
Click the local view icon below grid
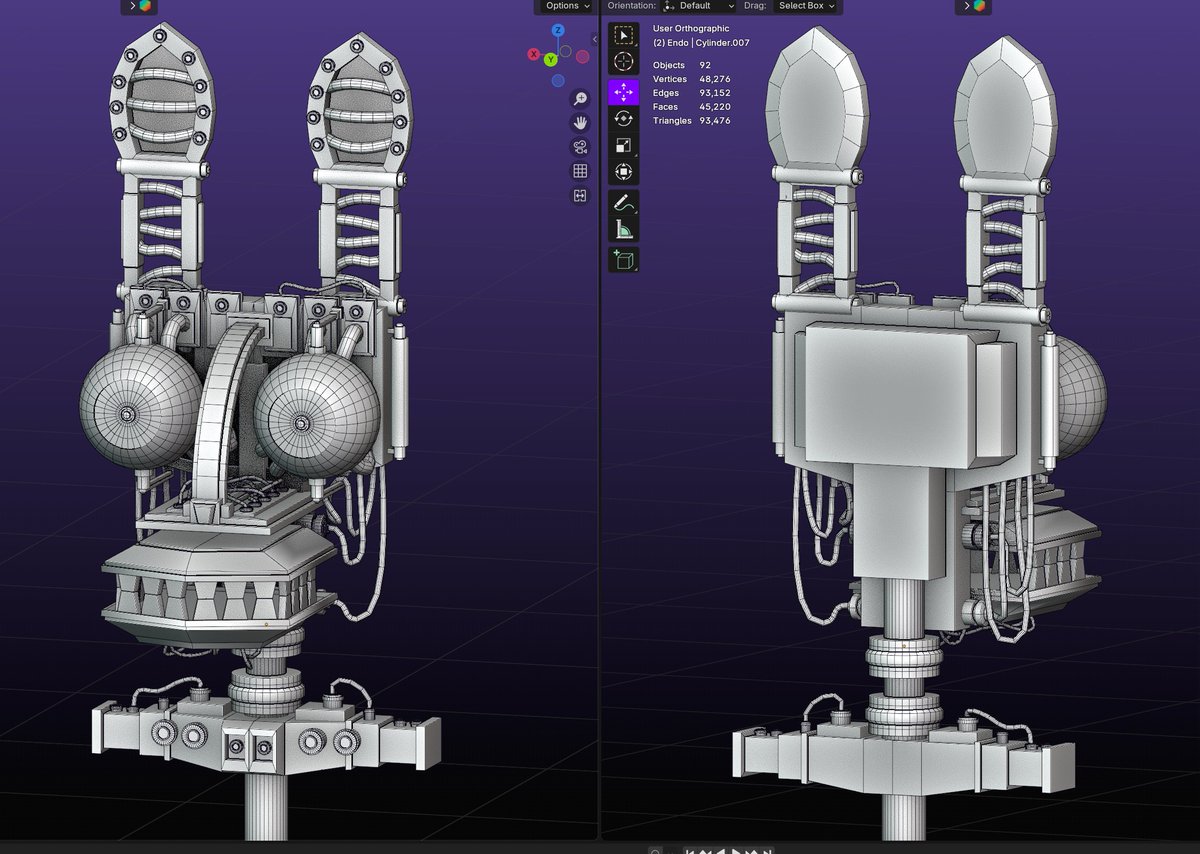pyautogui.click(x=580, y=196)
